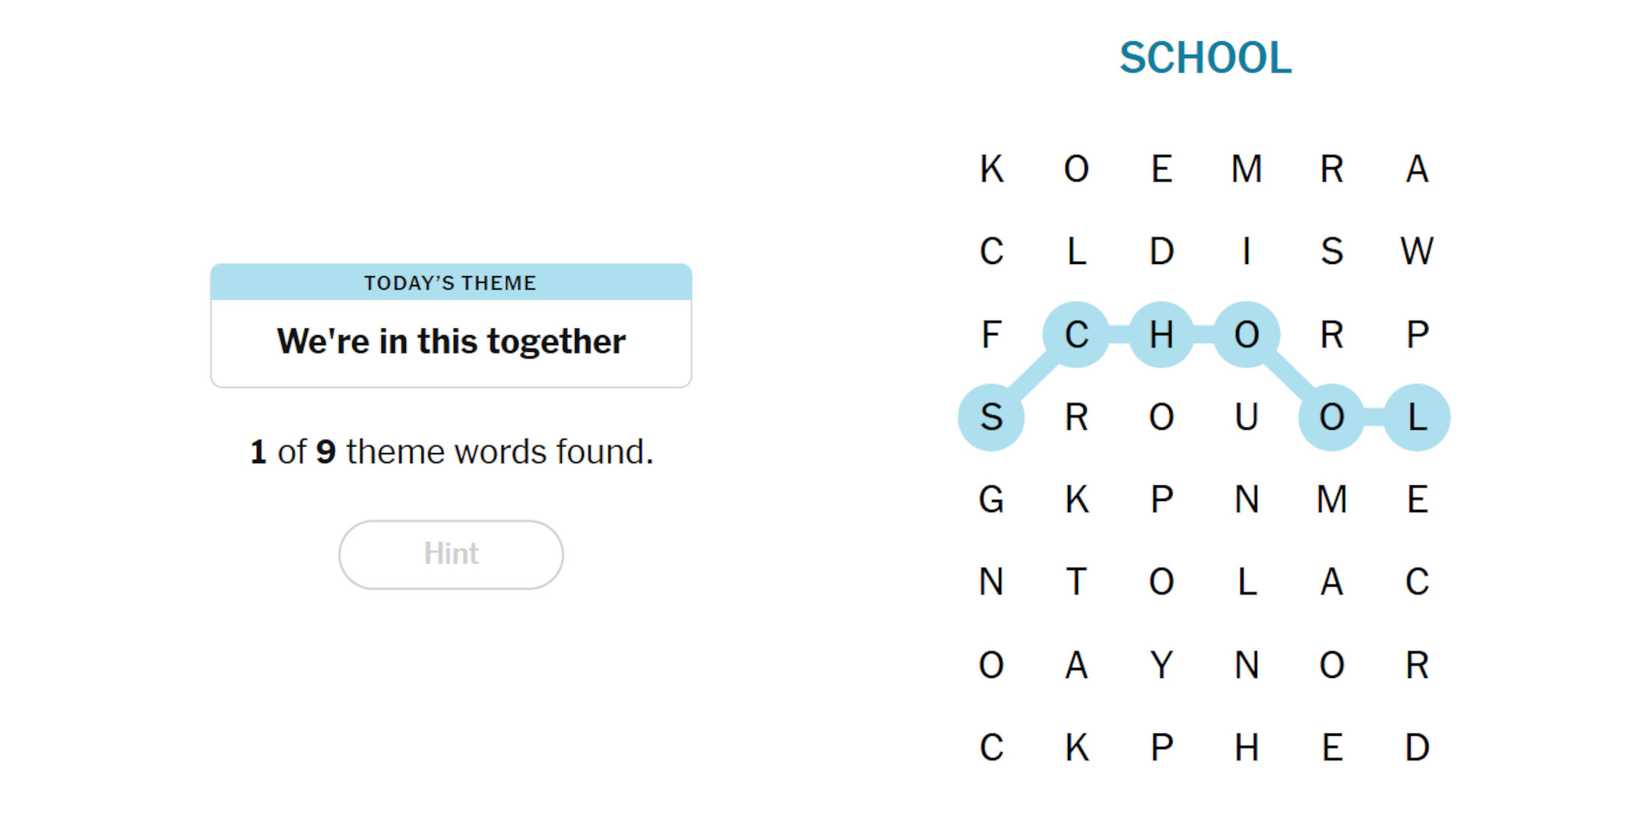The width and height of the screenshot is (1650, 825).
Task: Click the Hint button
Action: pyautogui.click(x=451, y=554)
